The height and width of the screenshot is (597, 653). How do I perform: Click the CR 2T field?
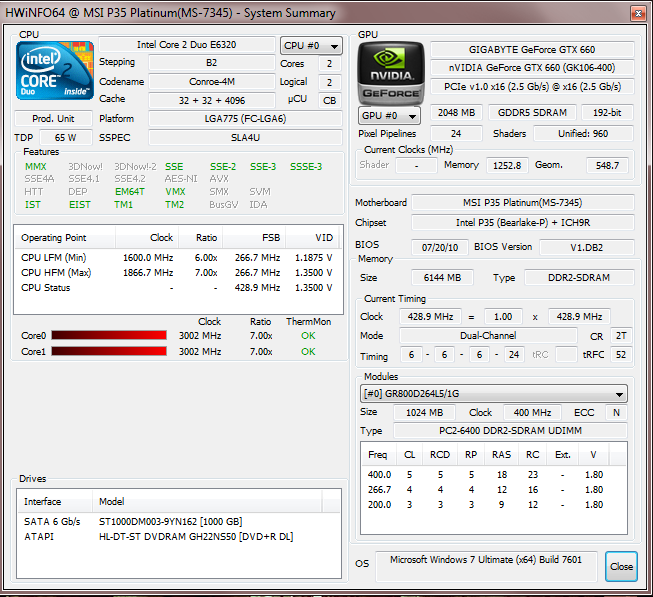pyautogui.click(x=621, y=336)
